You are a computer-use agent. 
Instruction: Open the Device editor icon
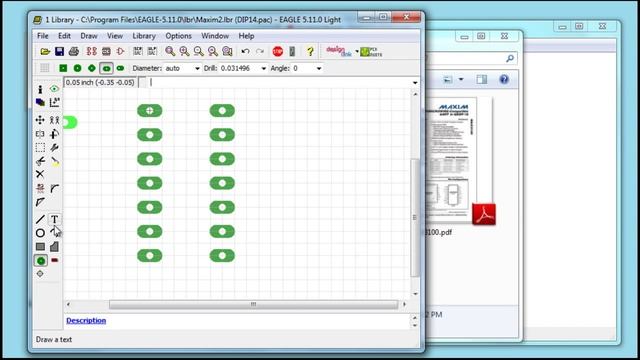[x=92, y=51]
